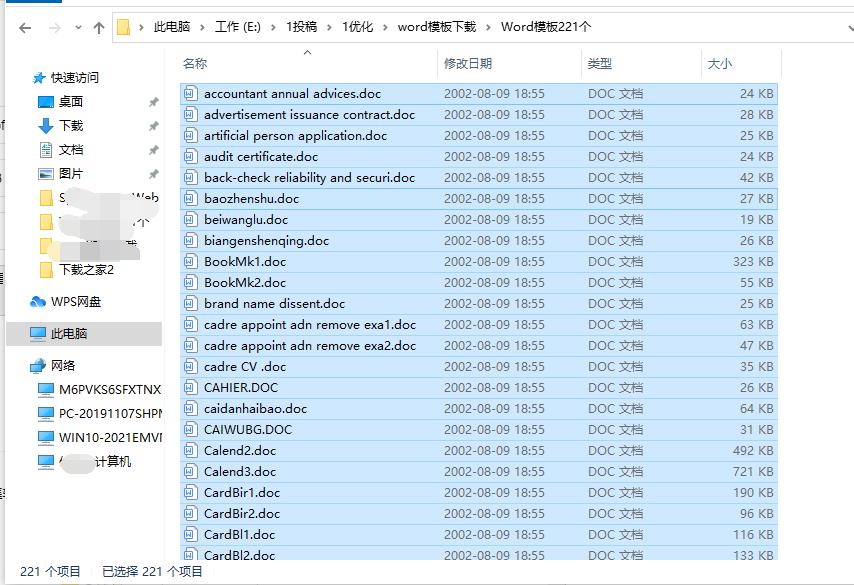This screenshot has width=854, height=585.
Task: Click the word模板下载 breadcrumb segment
Action: pyautogui.click(x=436, y=27)
